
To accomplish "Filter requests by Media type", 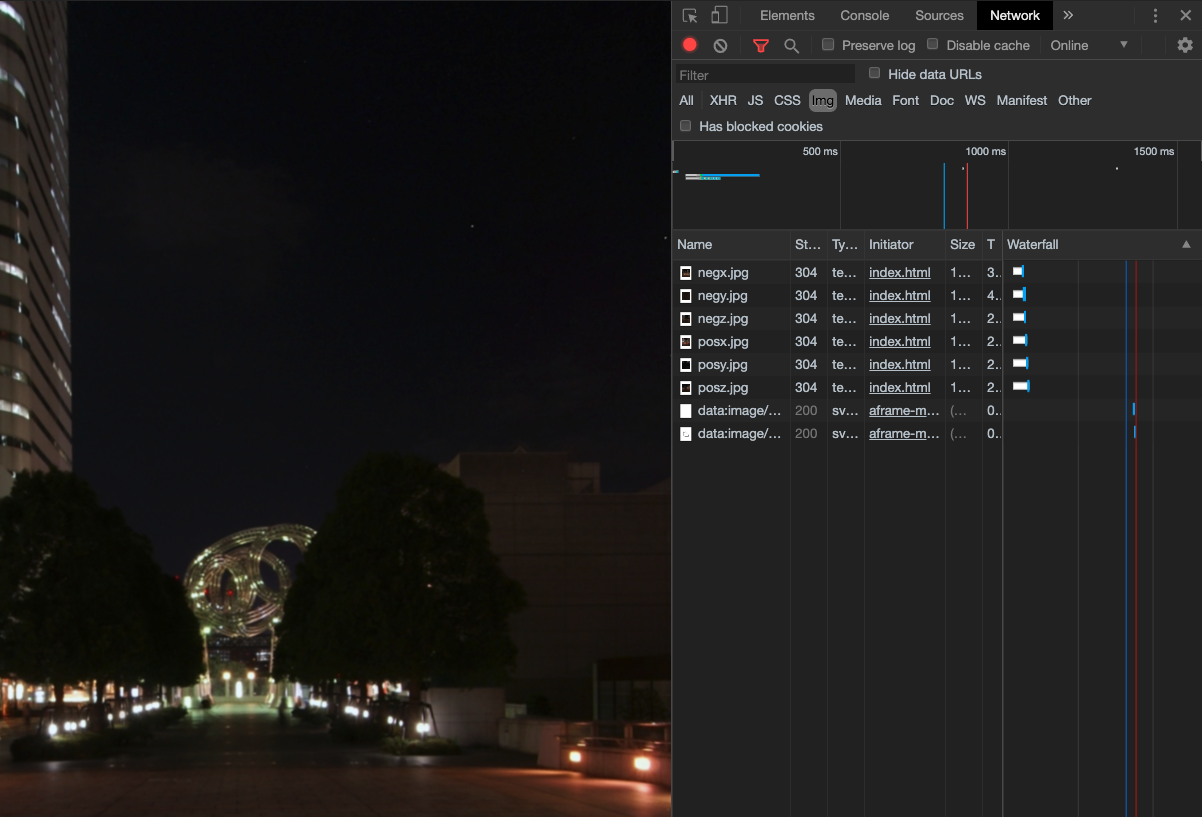I will (862, 100).
